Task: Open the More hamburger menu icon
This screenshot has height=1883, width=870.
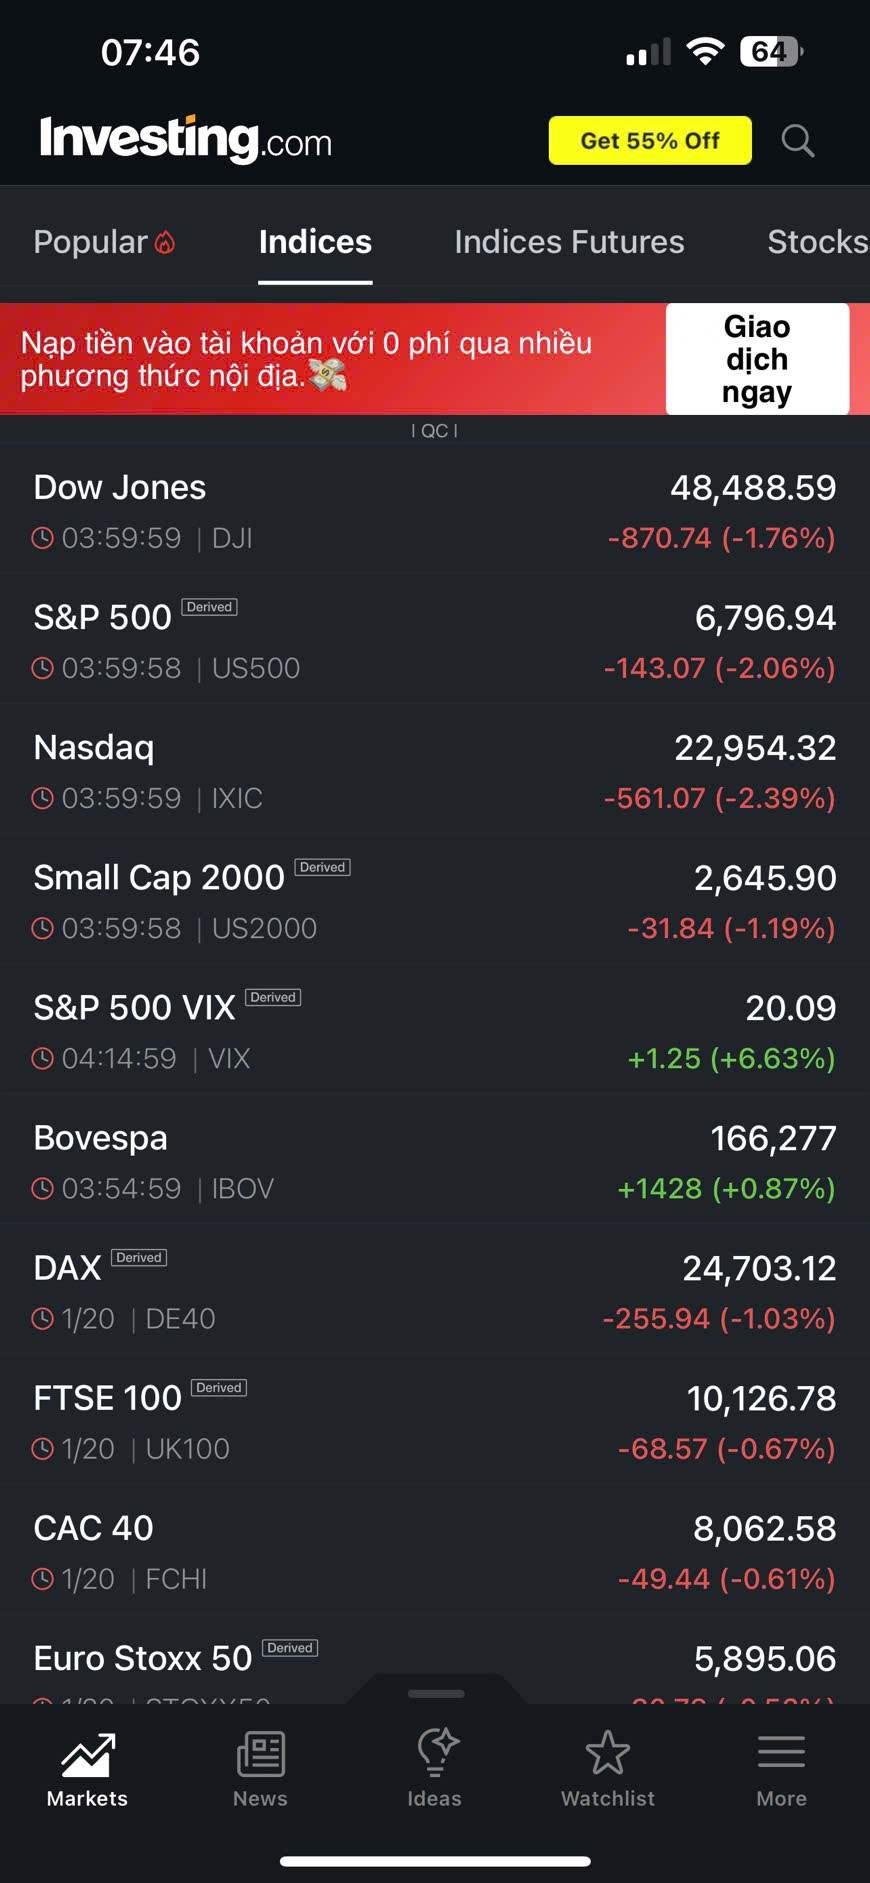Action: pyautogui.click(x=781, y=1754)
